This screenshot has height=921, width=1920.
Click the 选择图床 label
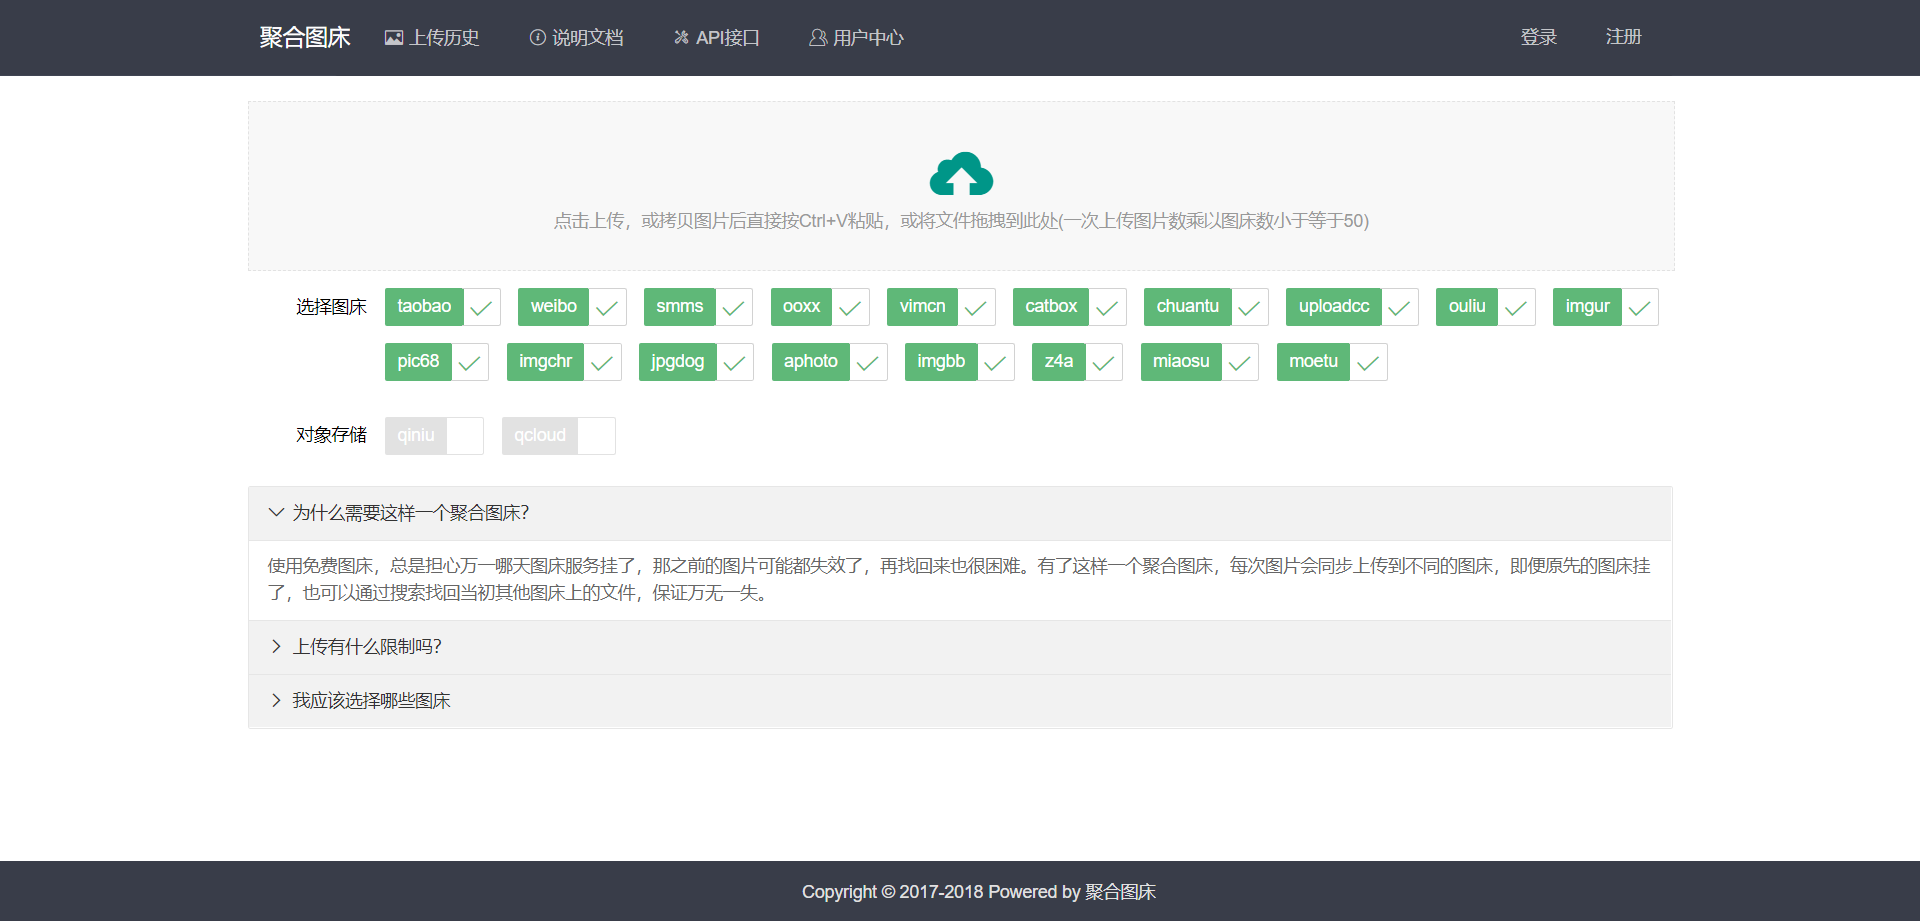331,307
